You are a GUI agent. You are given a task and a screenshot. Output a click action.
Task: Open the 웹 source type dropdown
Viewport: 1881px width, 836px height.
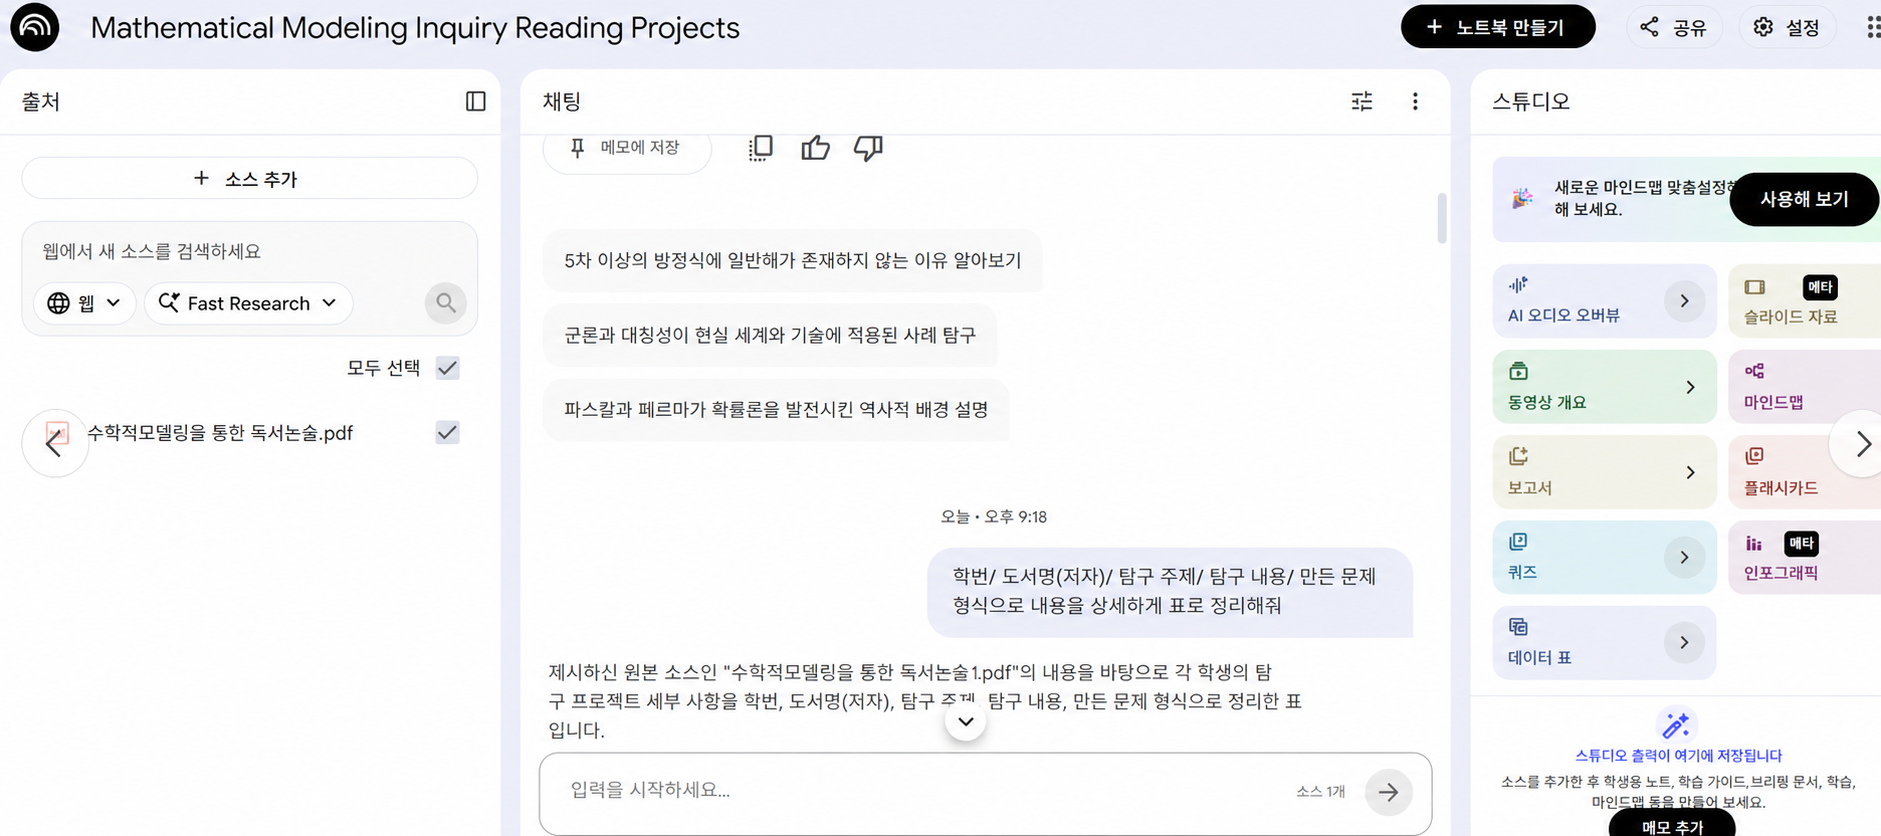click(x=85, y=303)
